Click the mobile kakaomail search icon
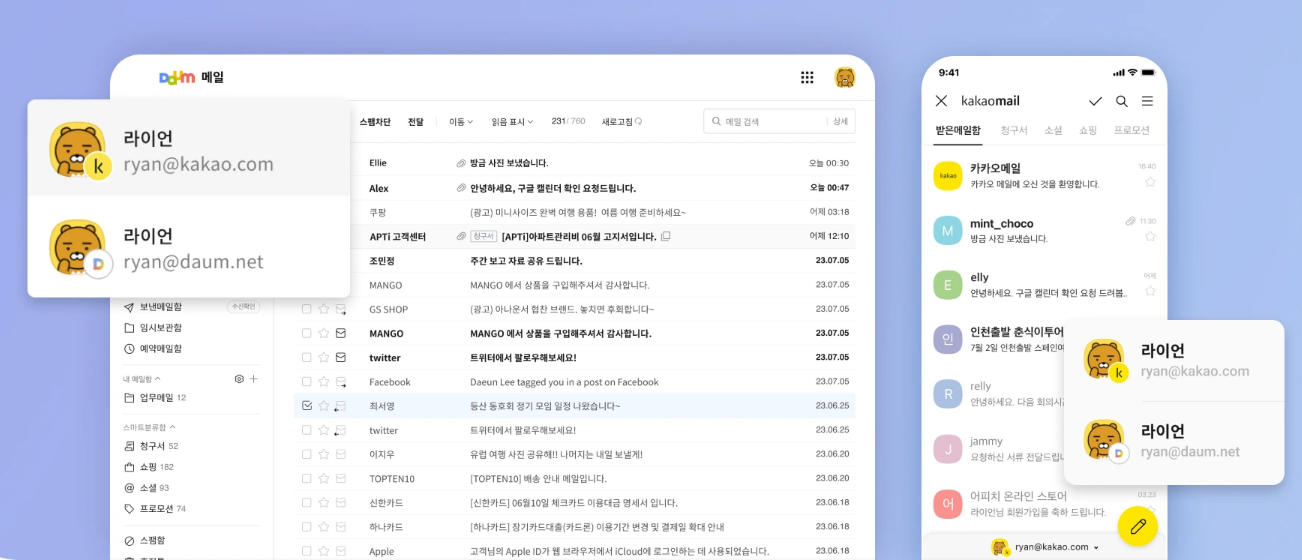 pyautogui.click(x=1122, y=101)
